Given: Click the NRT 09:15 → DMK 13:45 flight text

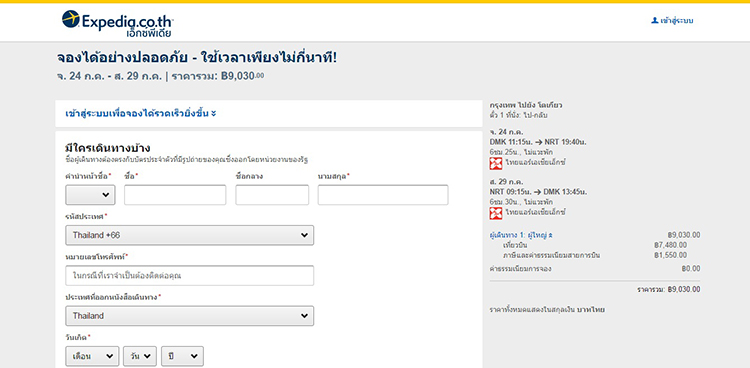Looking at the screenshot, I should (x=538, y=192).
